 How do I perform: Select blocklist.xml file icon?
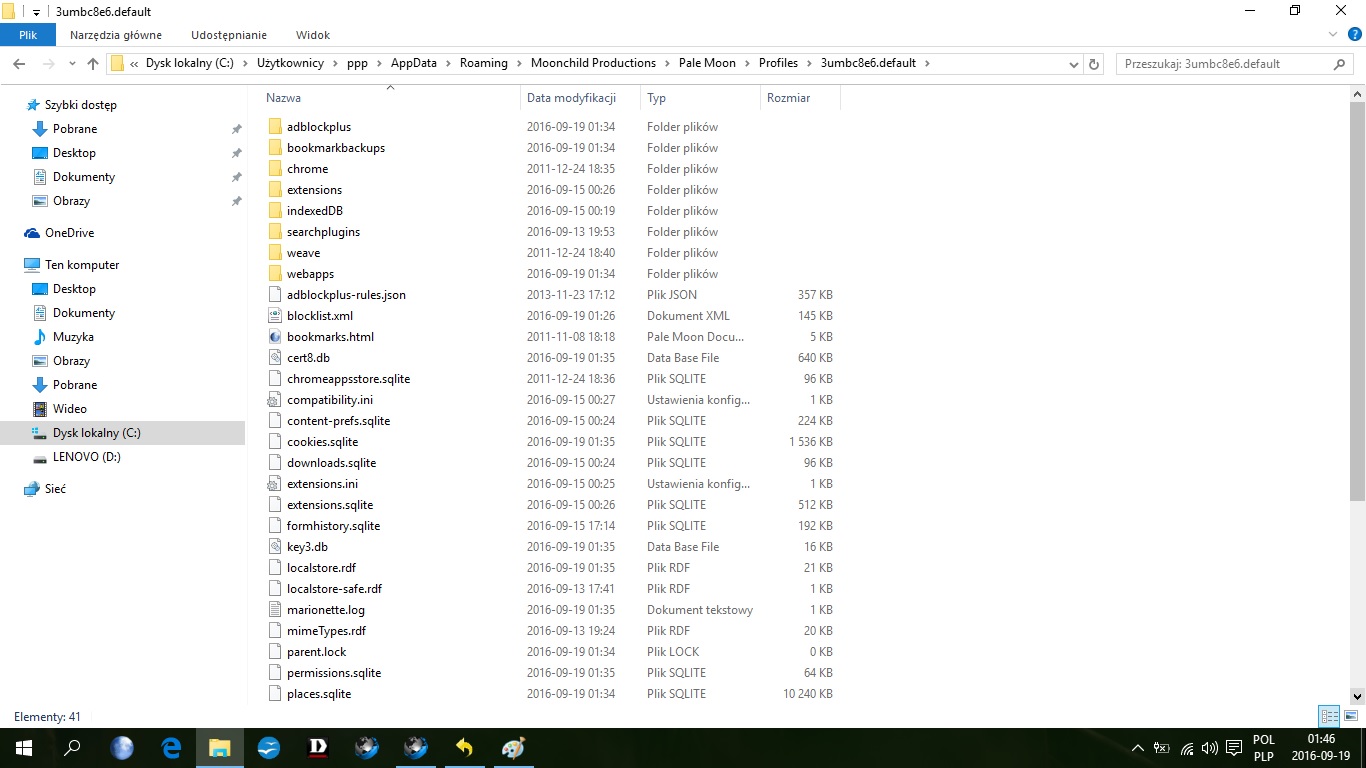(277, 316)
